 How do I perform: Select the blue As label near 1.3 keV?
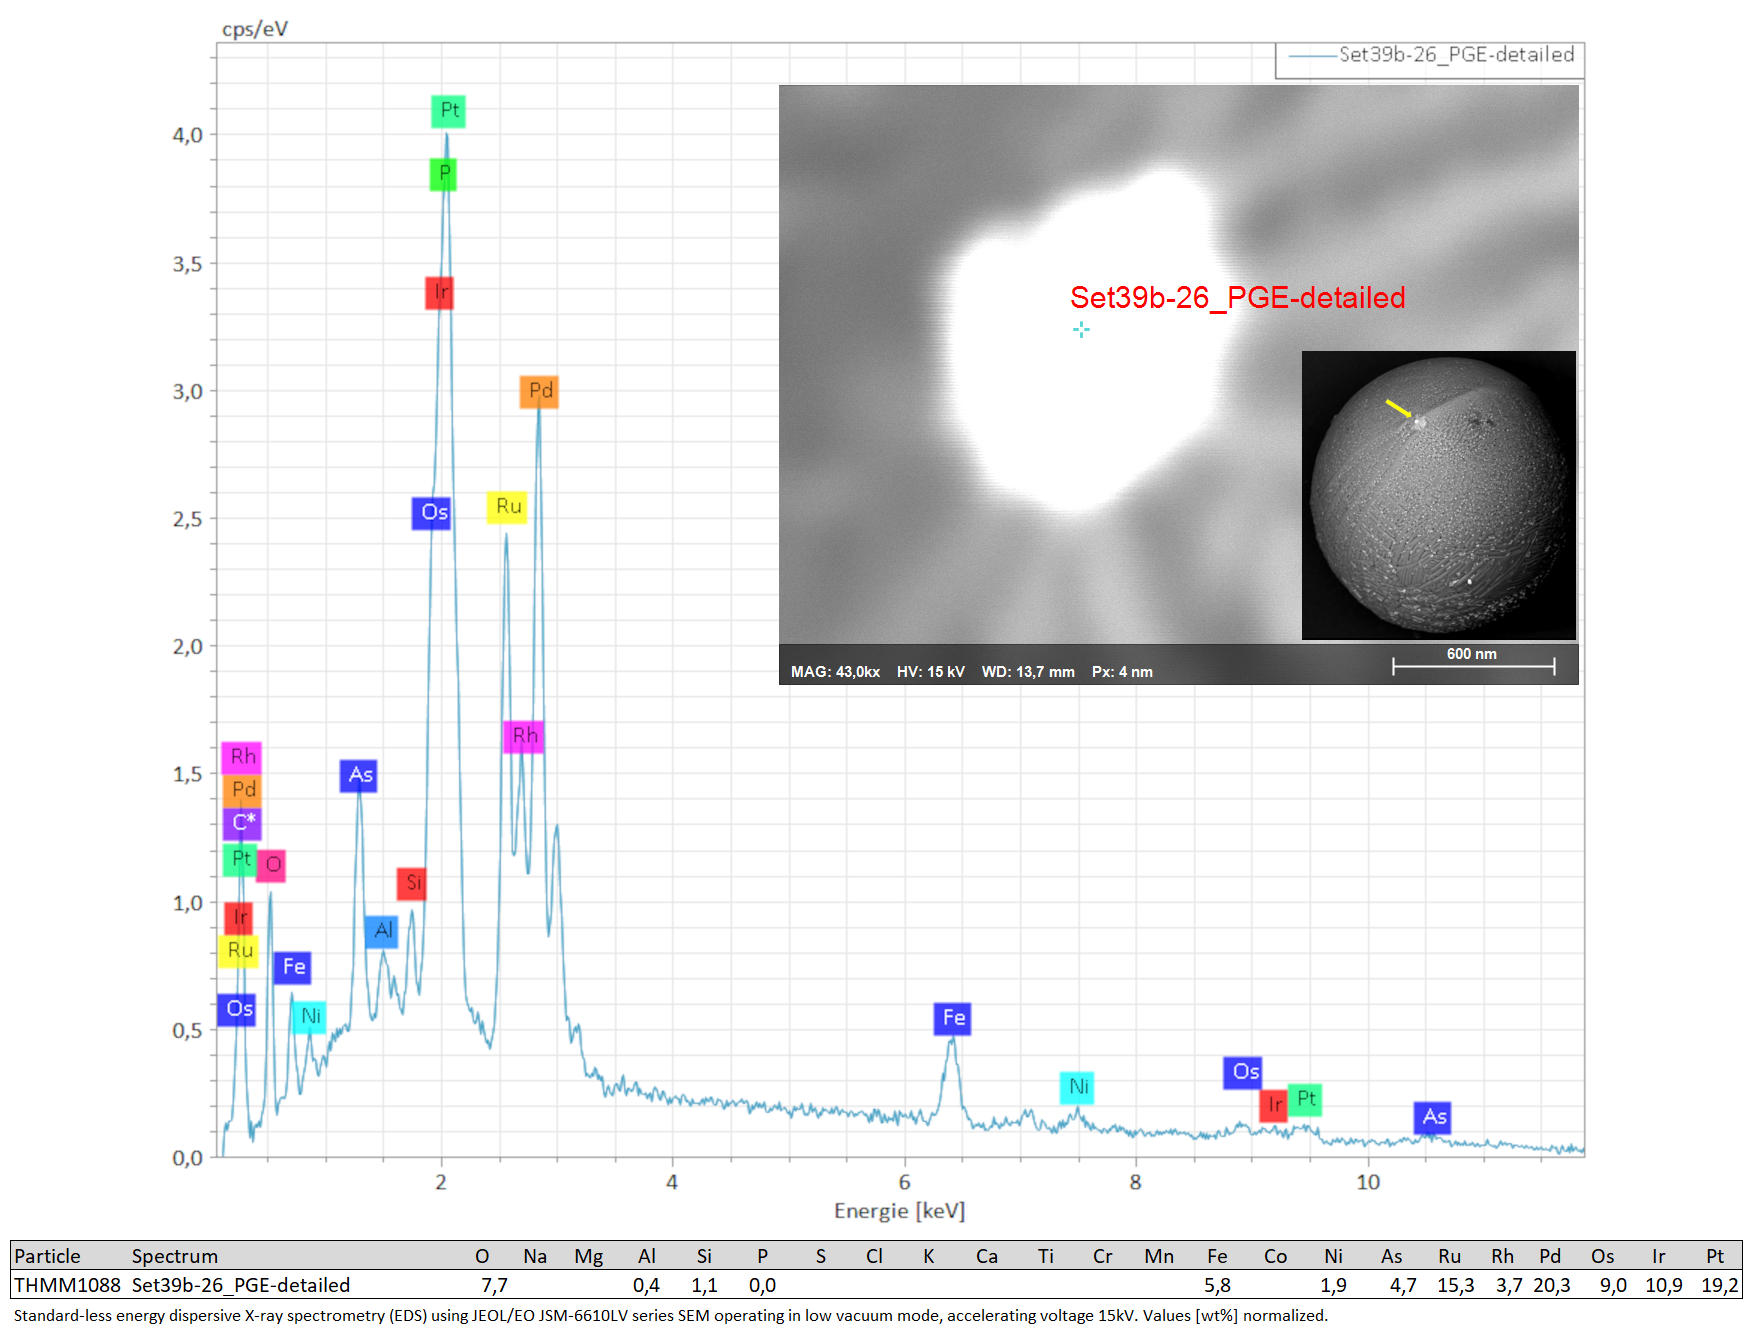pos(359,775)
